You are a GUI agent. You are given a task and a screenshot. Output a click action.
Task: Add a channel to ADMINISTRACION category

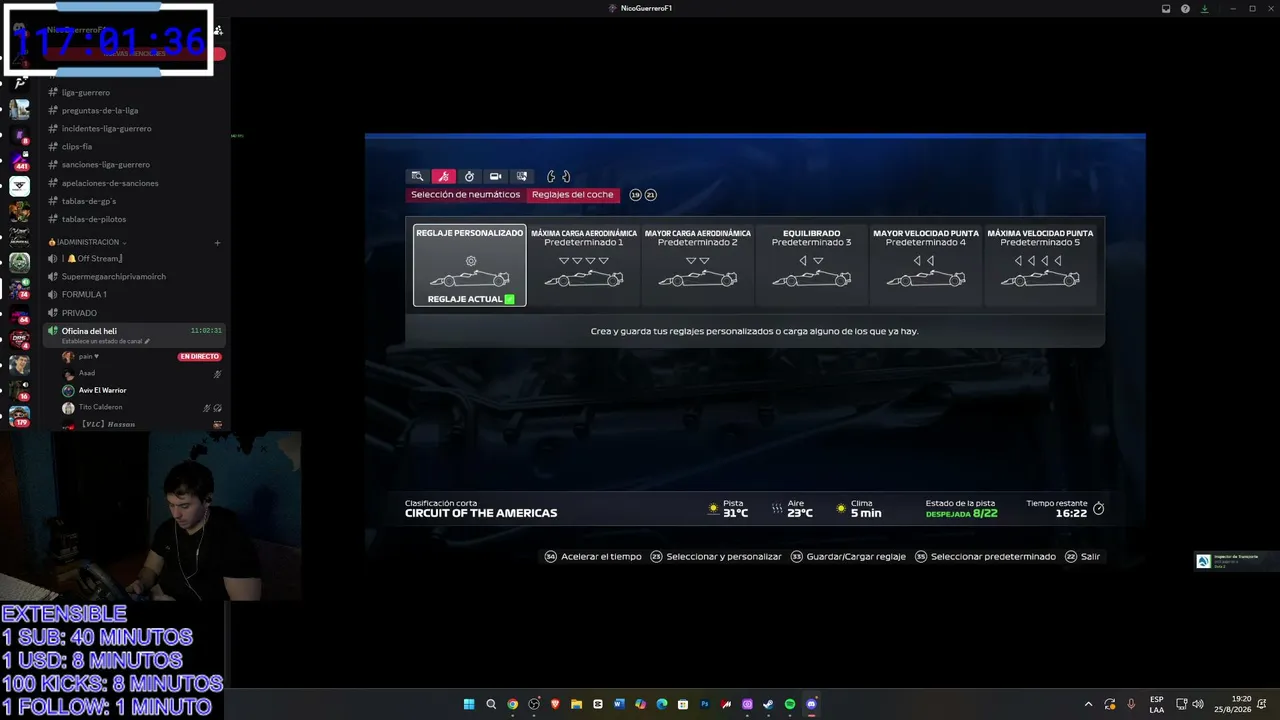point(217,242)
